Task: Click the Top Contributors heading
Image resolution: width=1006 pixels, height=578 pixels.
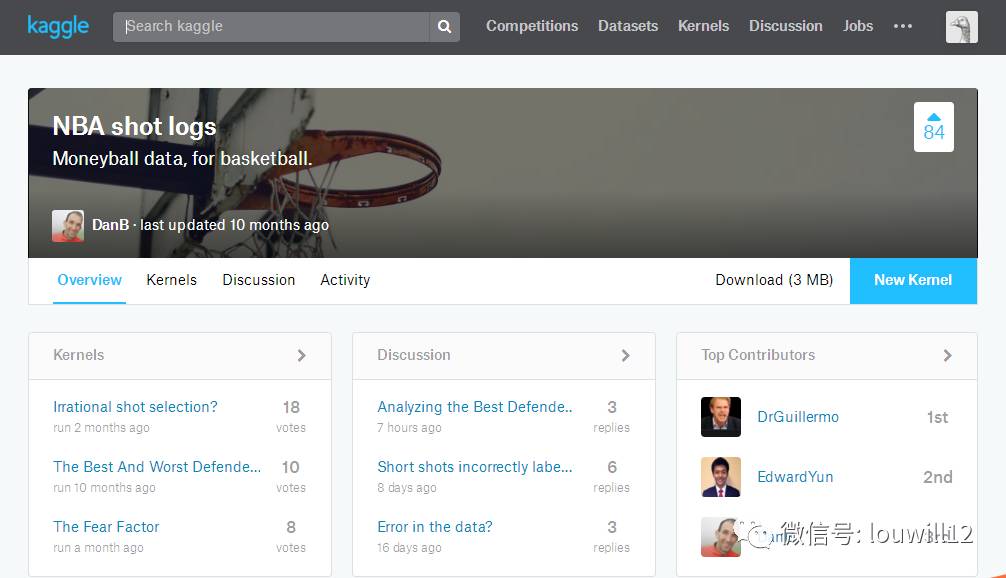Action: tap(758, 355)
